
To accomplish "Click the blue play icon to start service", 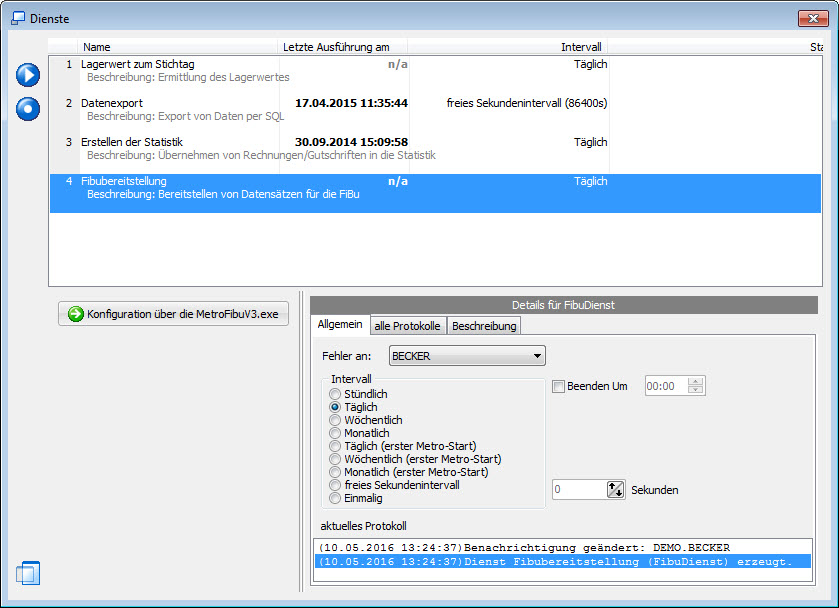I will tap(28, 75).
